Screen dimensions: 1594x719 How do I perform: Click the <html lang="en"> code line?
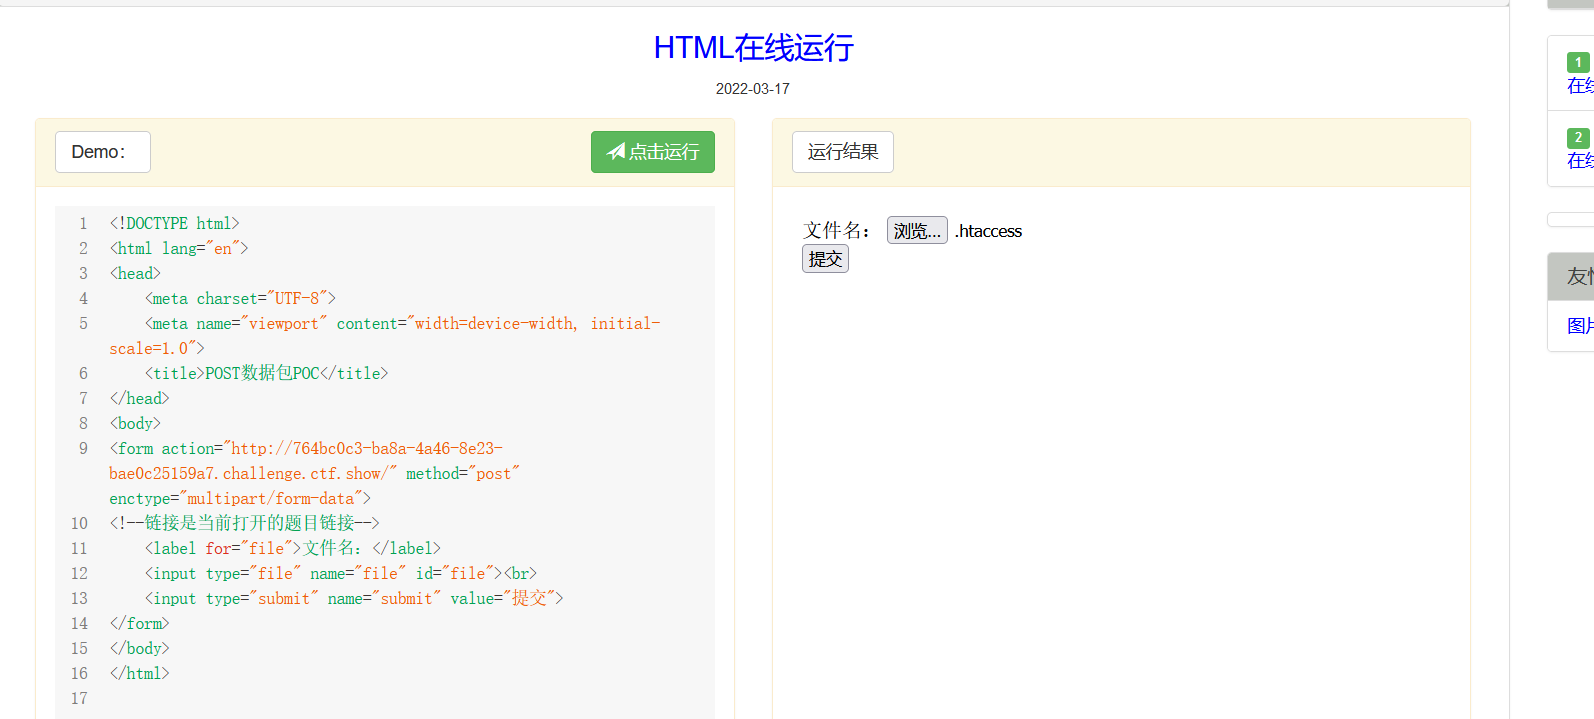click(179, 248)
